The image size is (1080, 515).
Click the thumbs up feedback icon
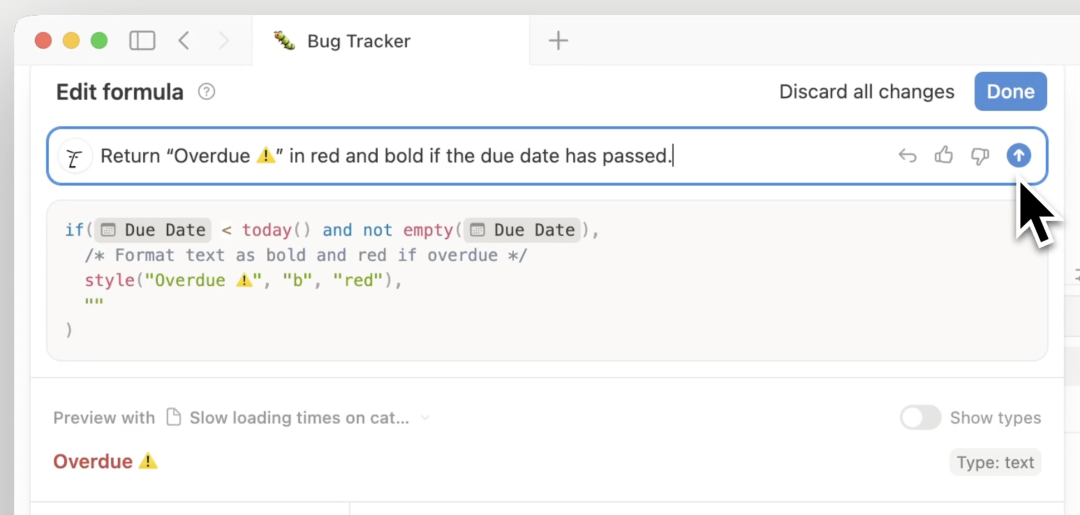coord(944,156)
